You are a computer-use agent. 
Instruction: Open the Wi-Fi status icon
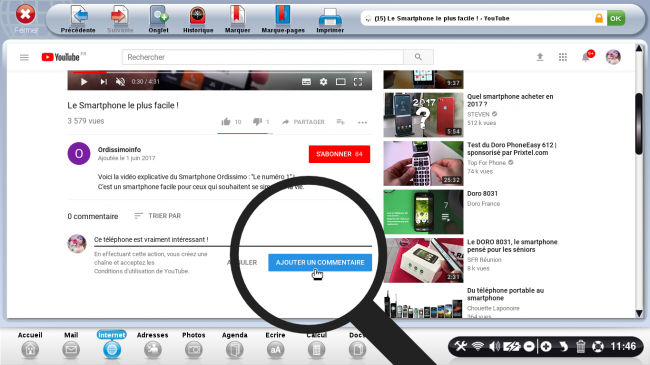click(x=478, y=346)
